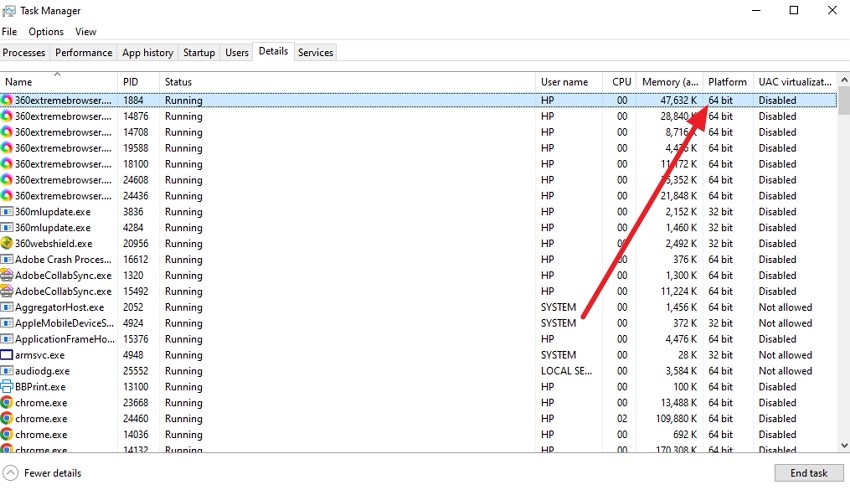Click the 11,224 K memory value
850x490 pixels.
[x=679, y=291]
